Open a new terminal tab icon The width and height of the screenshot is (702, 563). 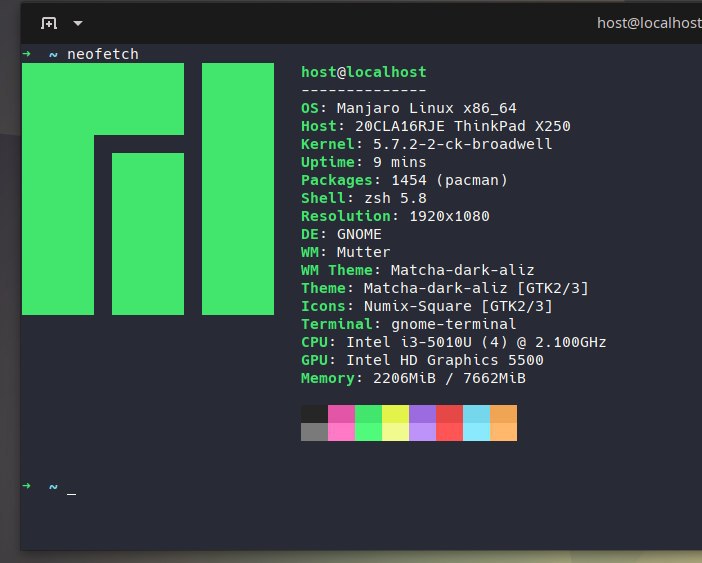click(49, 23)
